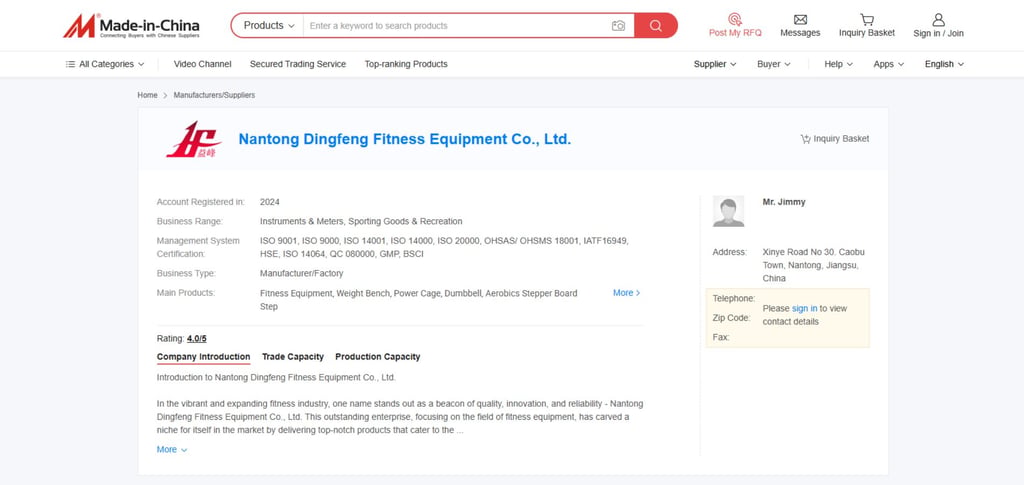
Task: Select Fitness Equipment, Weight Bench products text
Action: click(x=419, y=300)
